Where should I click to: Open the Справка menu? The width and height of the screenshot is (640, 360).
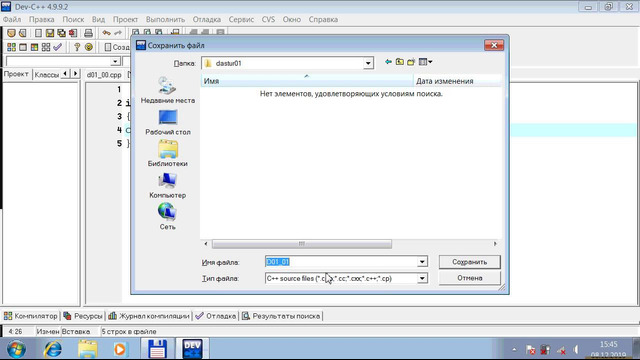pos(323,20)
